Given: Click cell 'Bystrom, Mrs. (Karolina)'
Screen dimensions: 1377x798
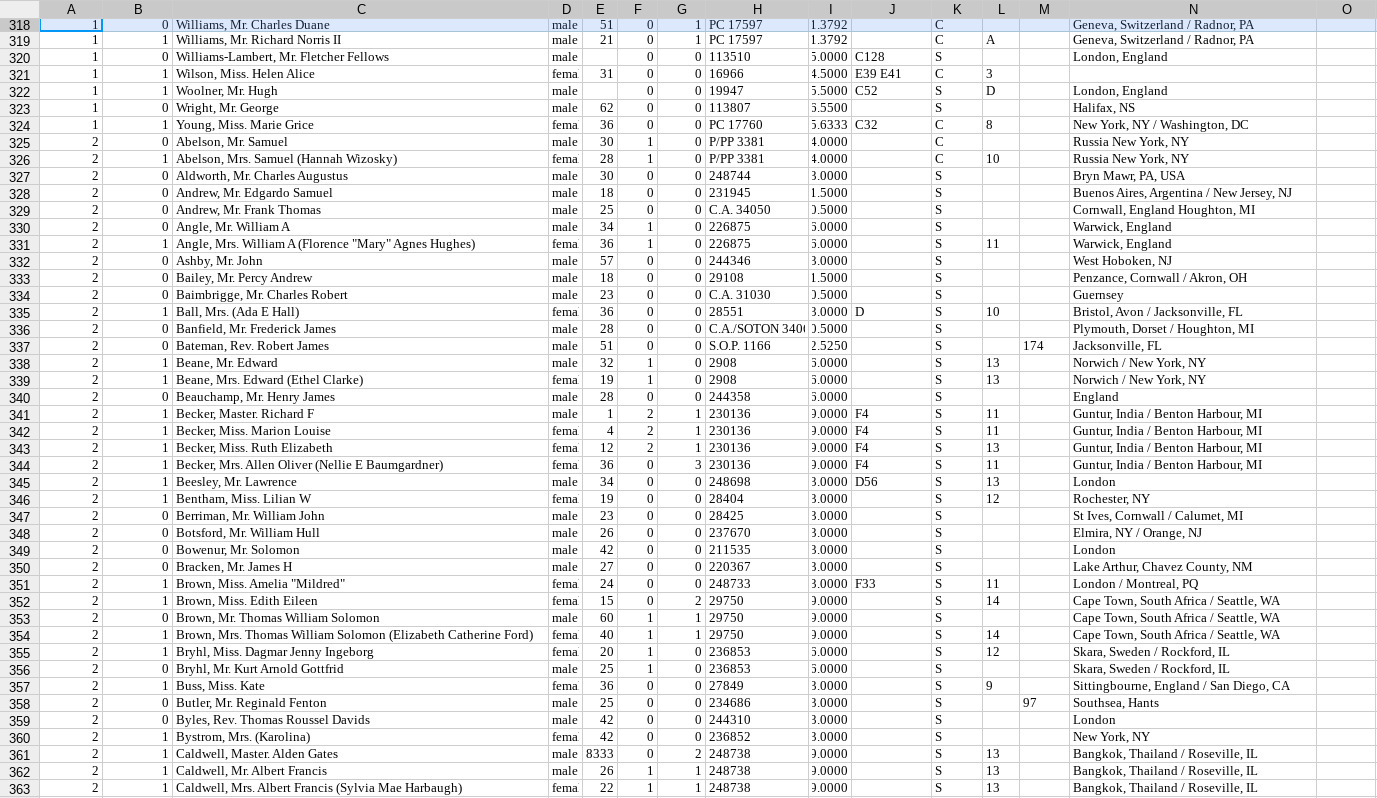Looking at the screenshot, I should [x=361, y=737].
